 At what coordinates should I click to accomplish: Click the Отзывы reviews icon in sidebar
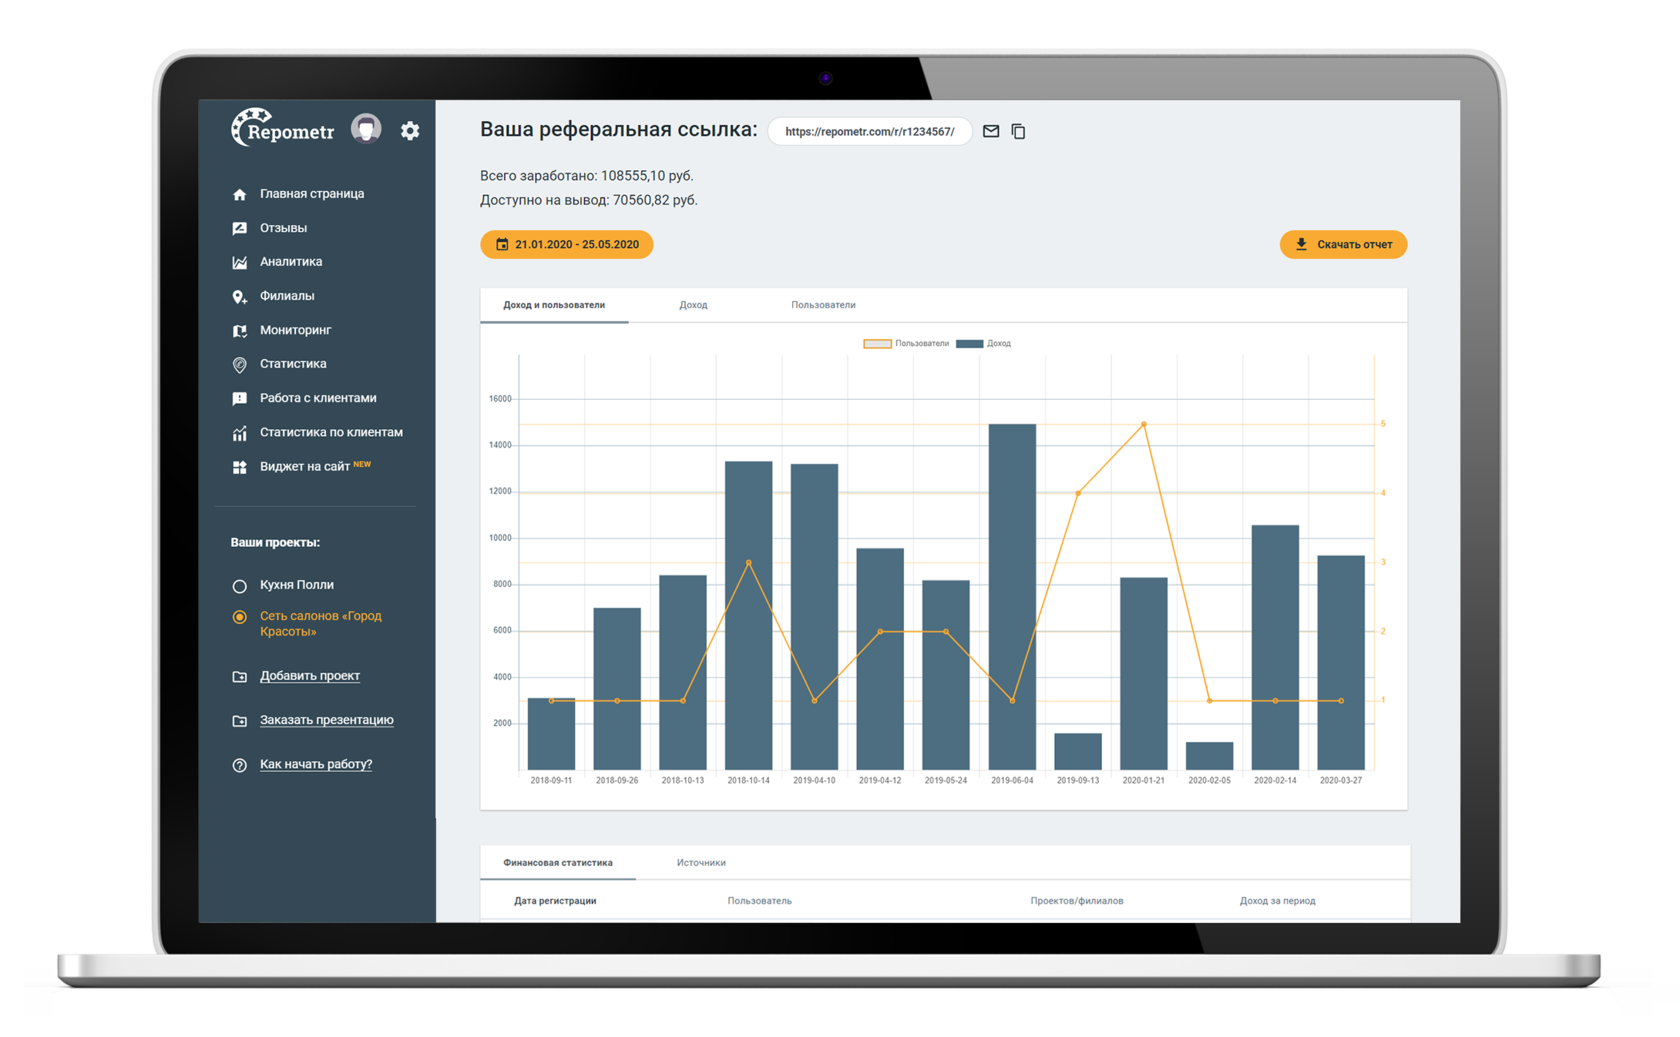[239, 228]
